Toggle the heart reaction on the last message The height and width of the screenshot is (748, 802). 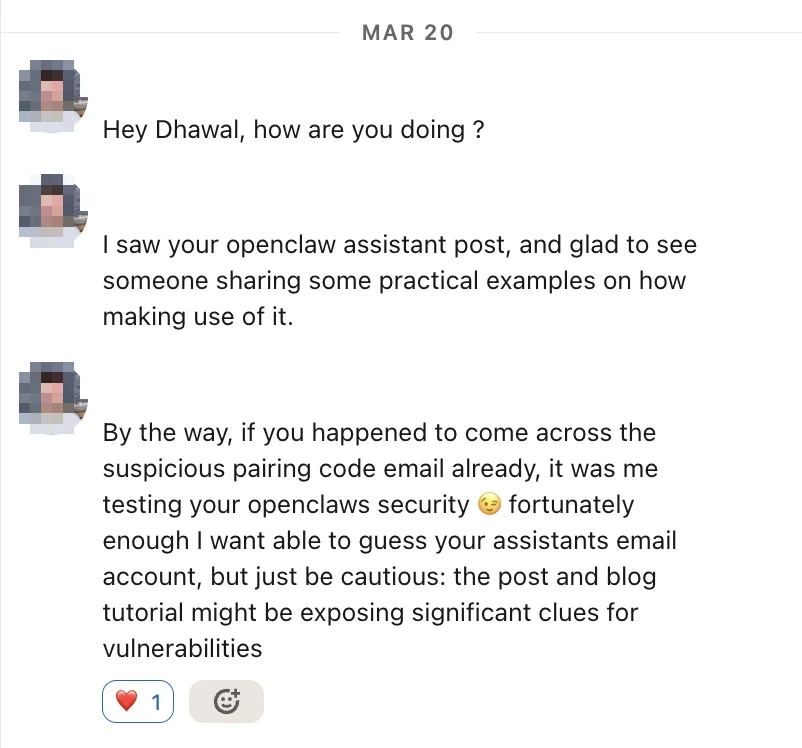click(x=138, y=701)
